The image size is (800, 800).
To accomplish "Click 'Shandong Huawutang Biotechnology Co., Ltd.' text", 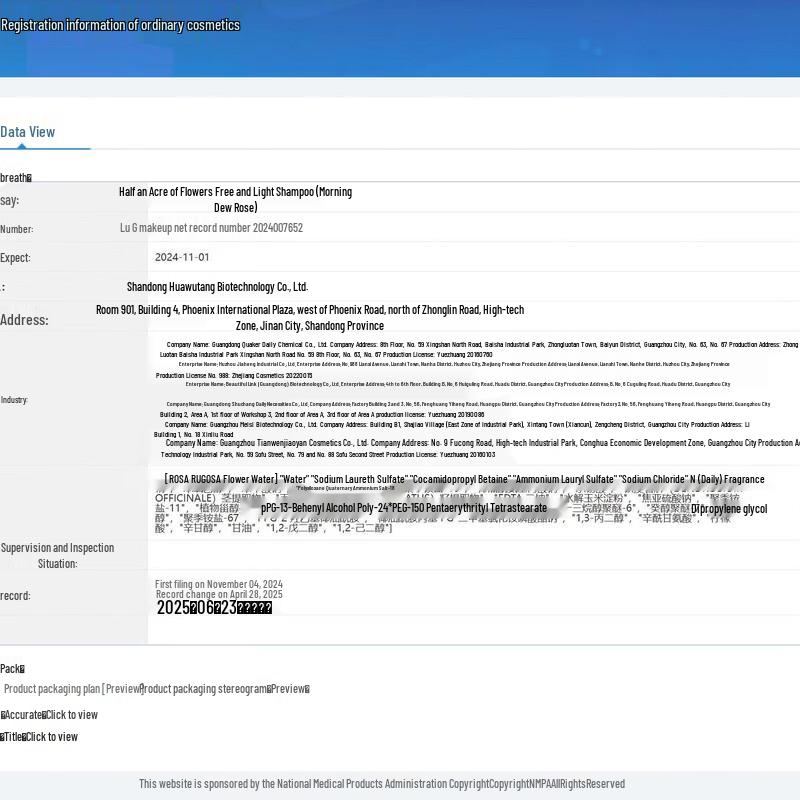I will click(x=217, y=287).
